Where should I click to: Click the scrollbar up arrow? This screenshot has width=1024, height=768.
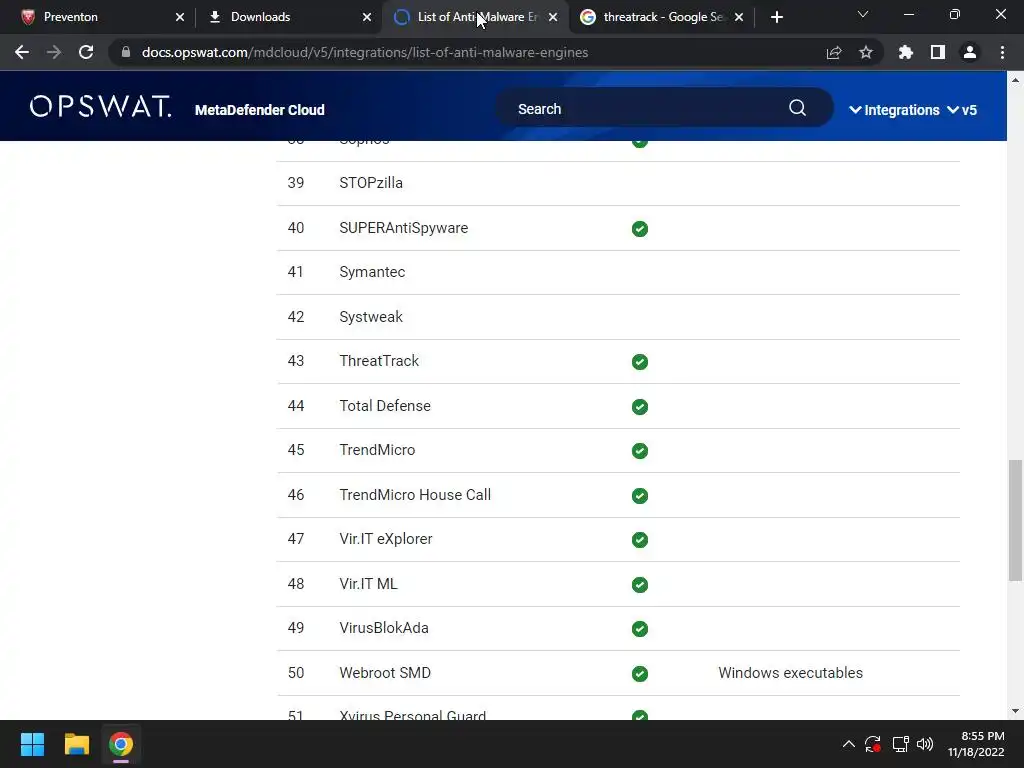1015,80
